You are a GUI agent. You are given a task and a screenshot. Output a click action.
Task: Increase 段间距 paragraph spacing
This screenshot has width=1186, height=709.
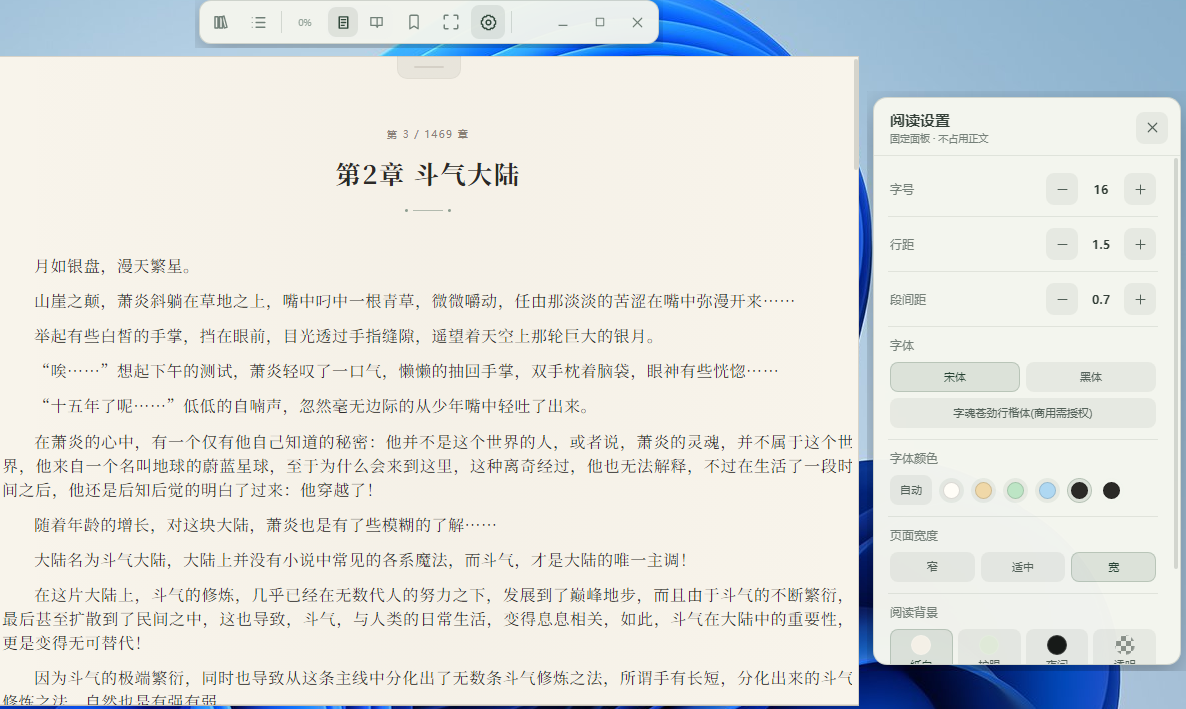coord(1140,300)
